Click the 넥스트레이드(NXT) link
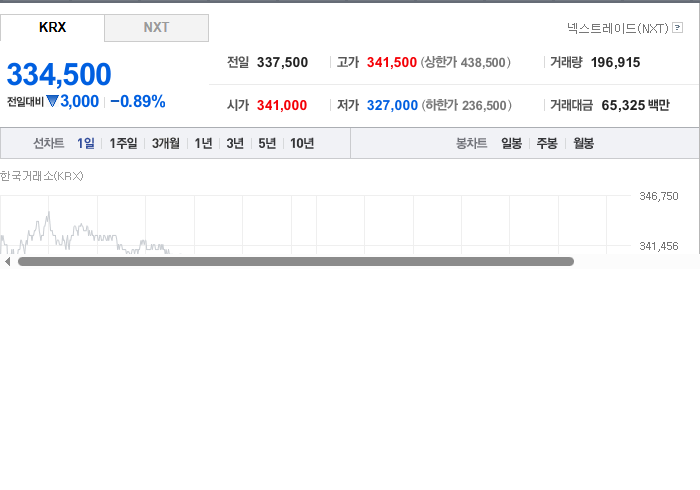The height and width of the screenshot is (490, 700). click(617, 28)
